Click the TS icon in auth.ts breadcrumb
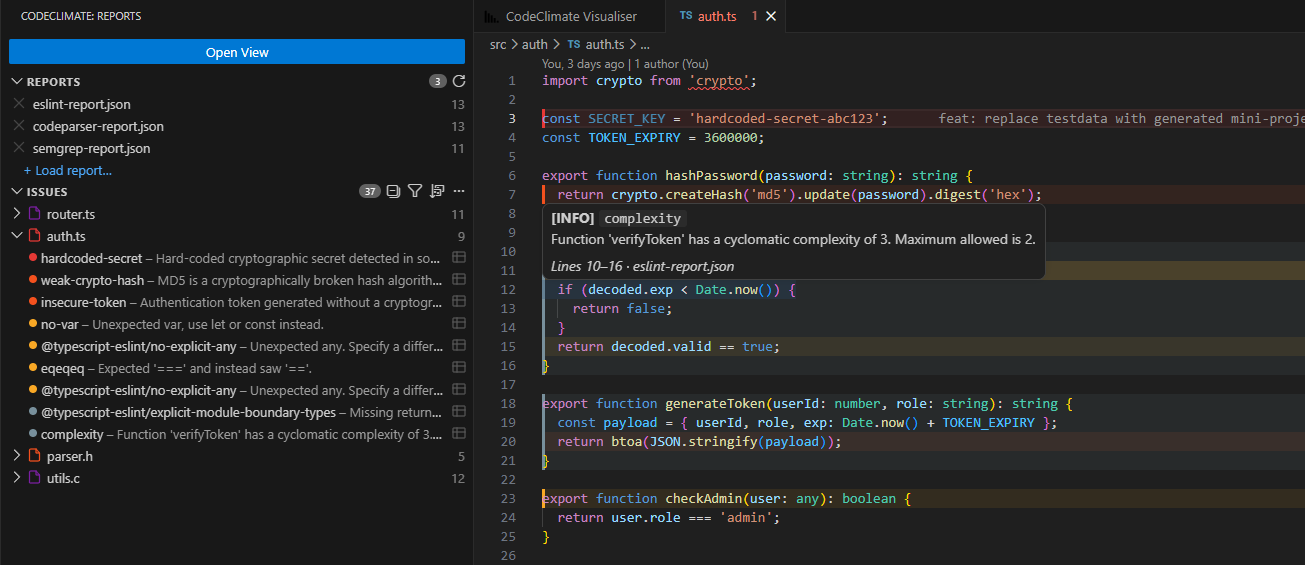Image resolution: width=1305 pixels, height=565 pixels. (x=574, y=44)
